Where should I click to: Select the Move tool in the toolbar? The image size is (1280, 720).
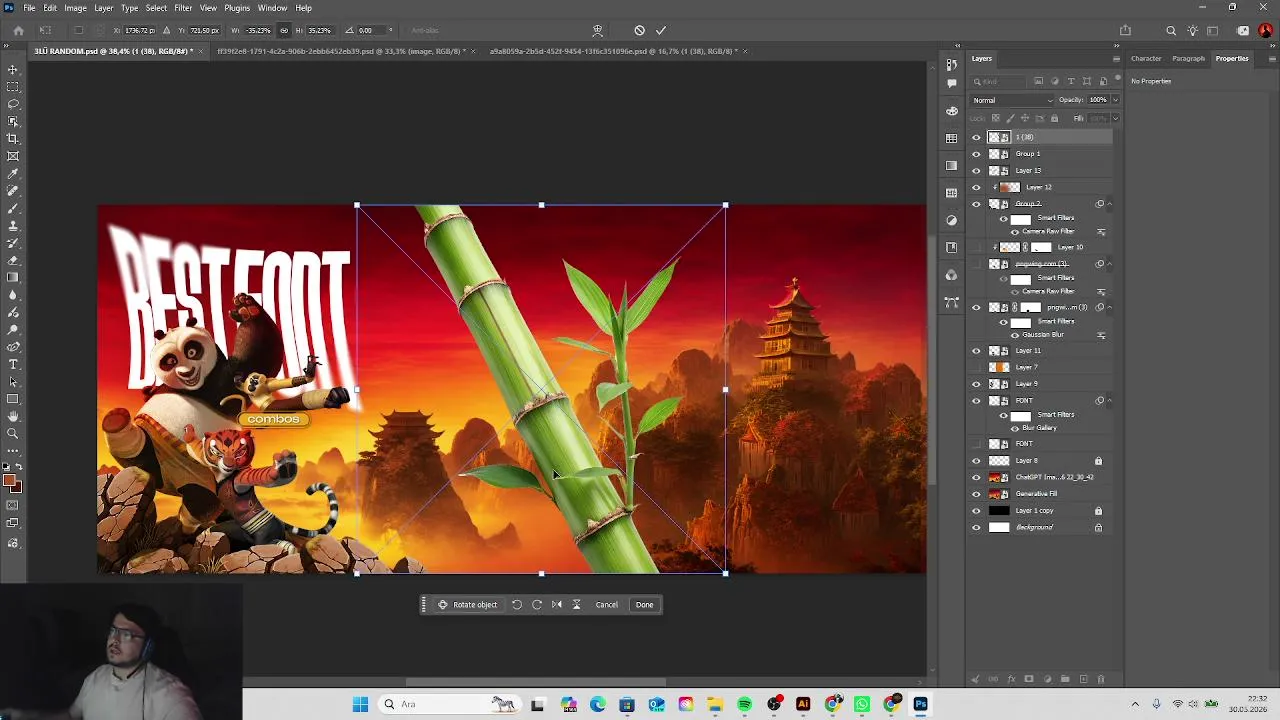pyautogui.click(x=13, y=69)
